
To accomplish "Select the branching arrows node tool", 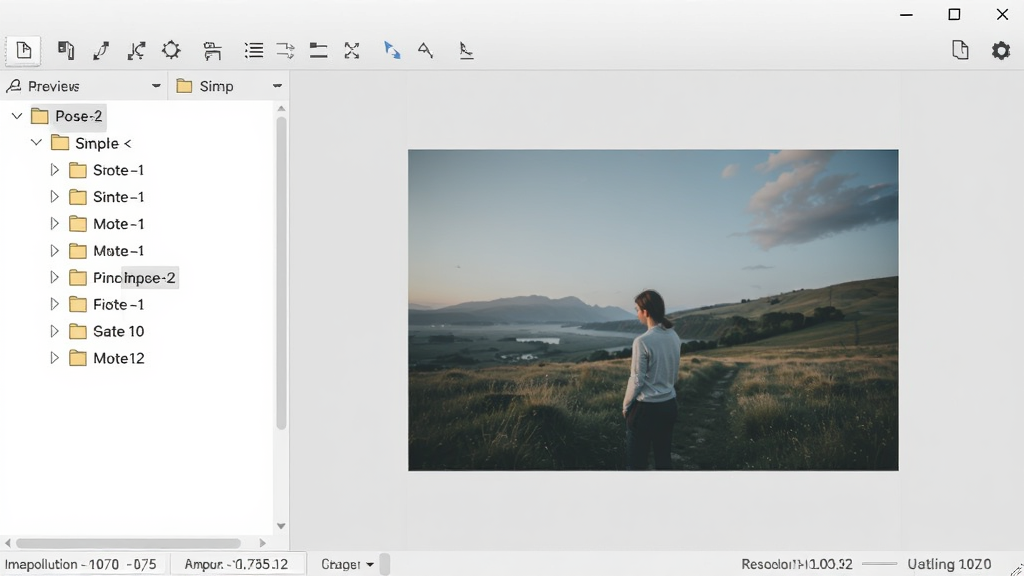I will pos(136,50).
